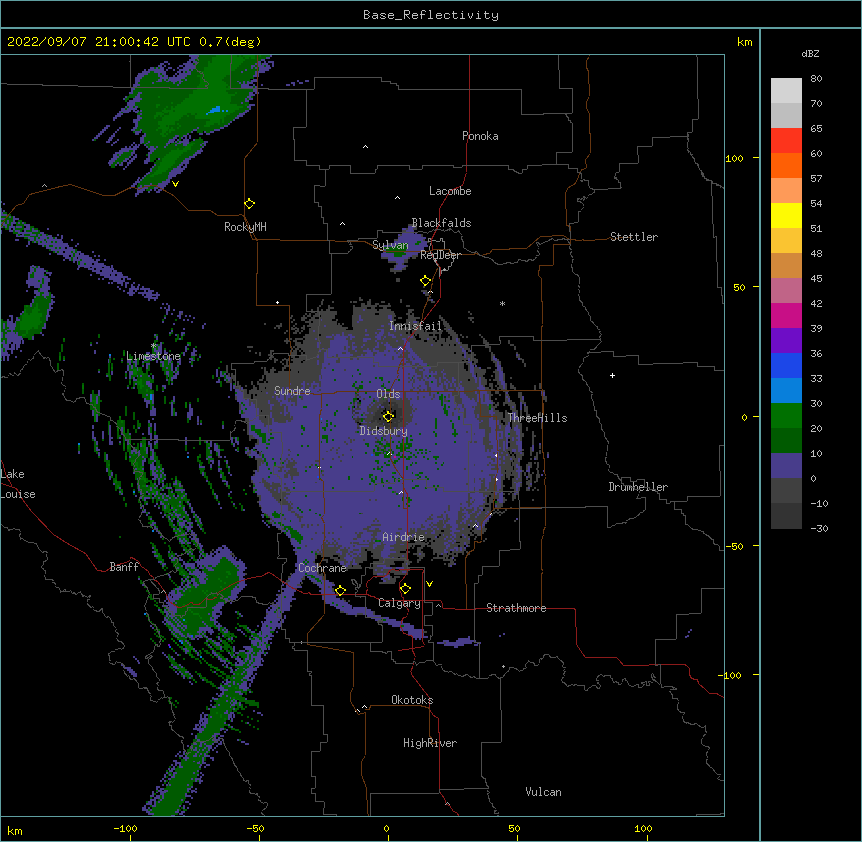
Task: Click the HighRiver label
Action: coord(430,743)
